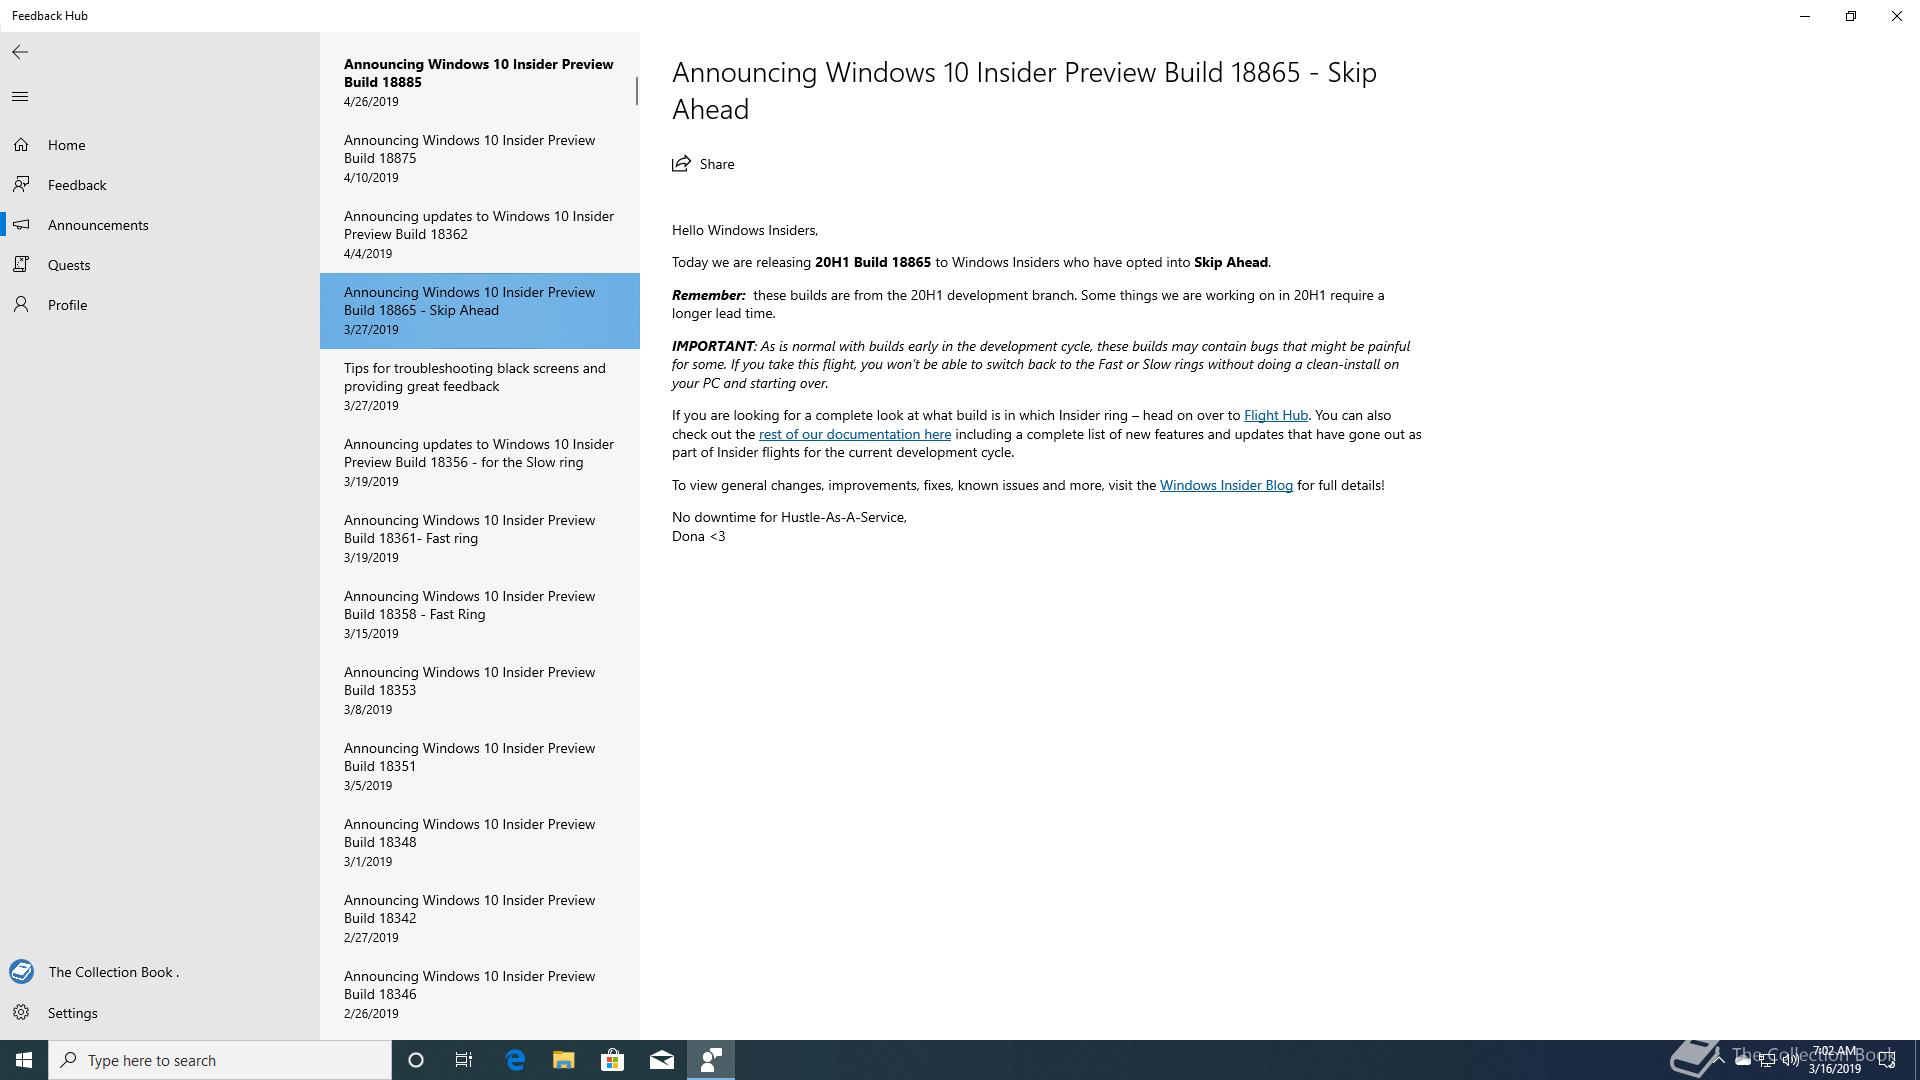Click the back arrow icon
1920x1080 pixels.
tap(20, 52)
